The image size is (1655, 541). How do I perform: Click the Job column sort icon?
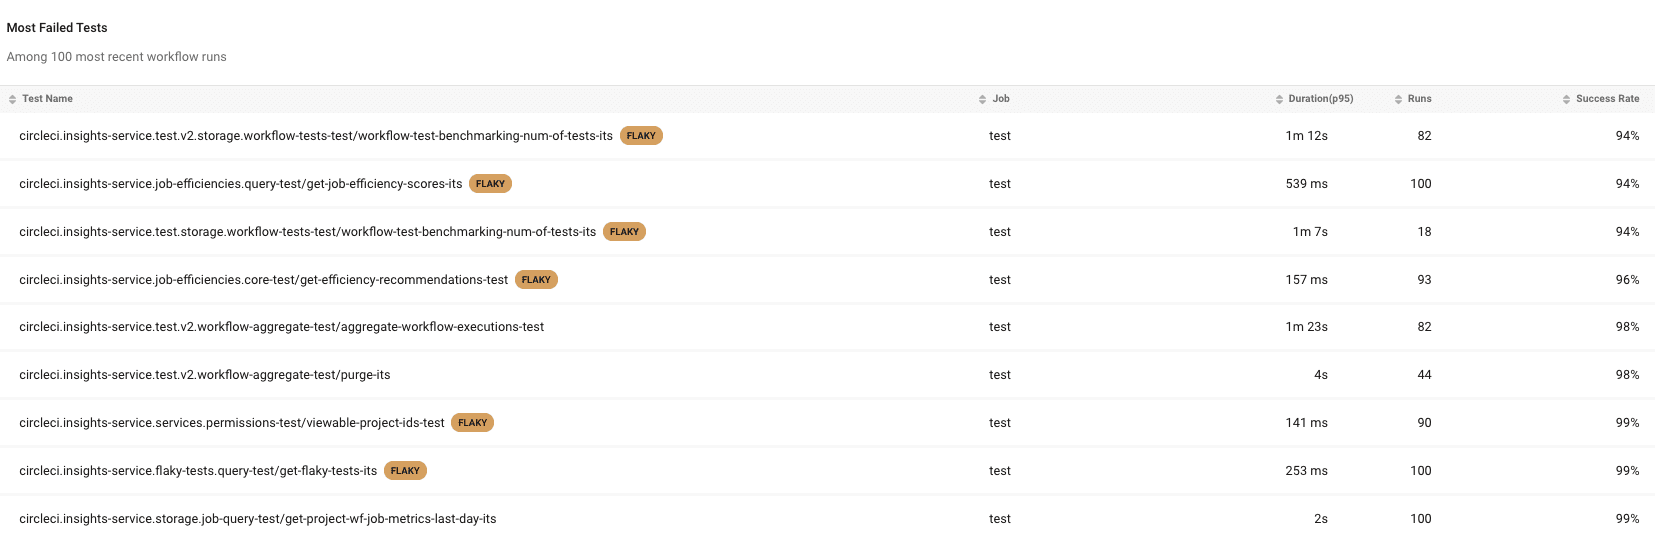click(x=982, y=99)
